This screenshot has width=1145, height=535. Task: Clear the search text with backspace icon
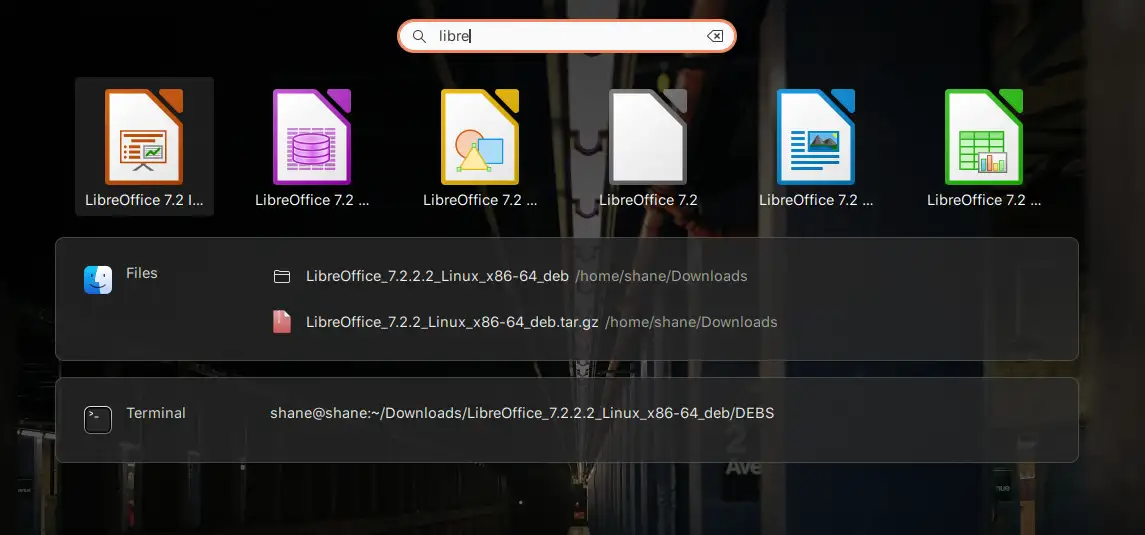tap(715, 36)
